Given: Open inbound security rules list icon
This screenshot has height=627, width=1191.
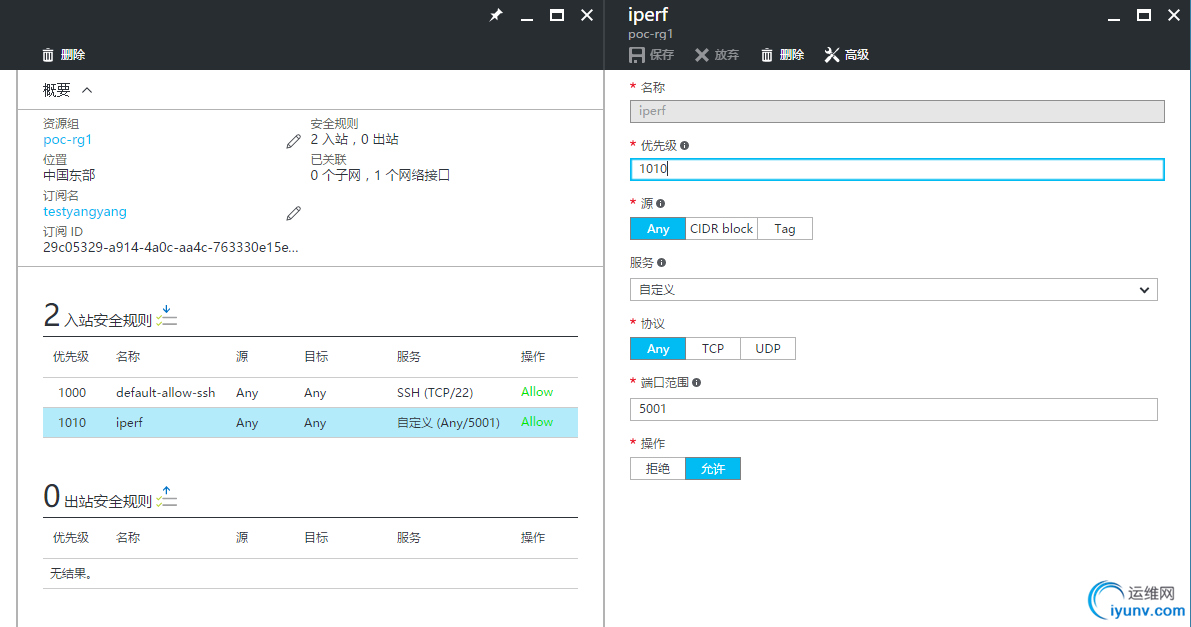Looking at the screenshot, I should coord(166,316).
